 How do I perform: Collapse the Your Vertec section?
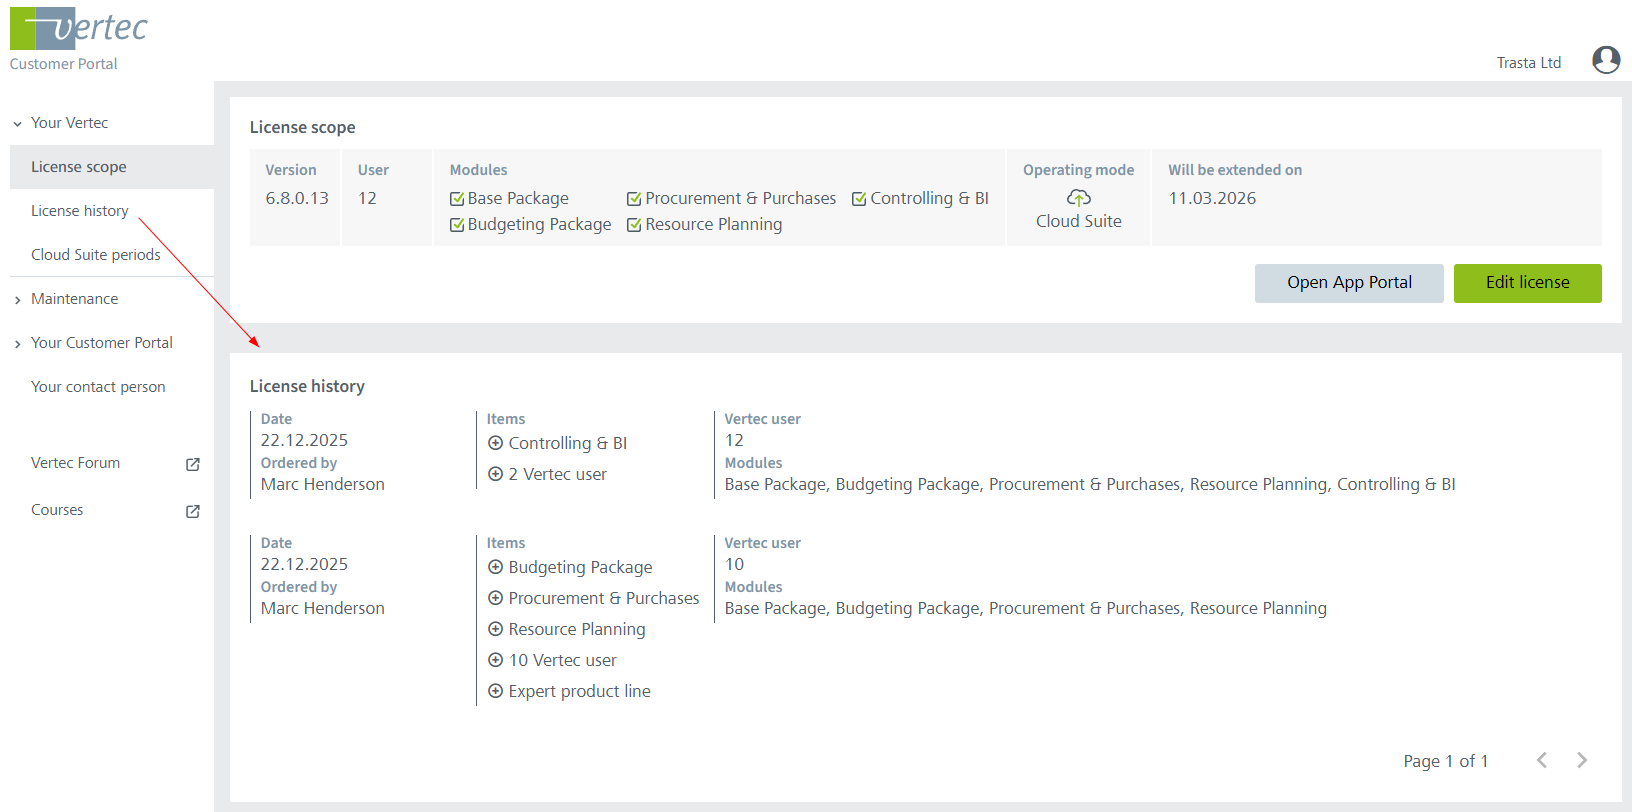tap(18, 124)
